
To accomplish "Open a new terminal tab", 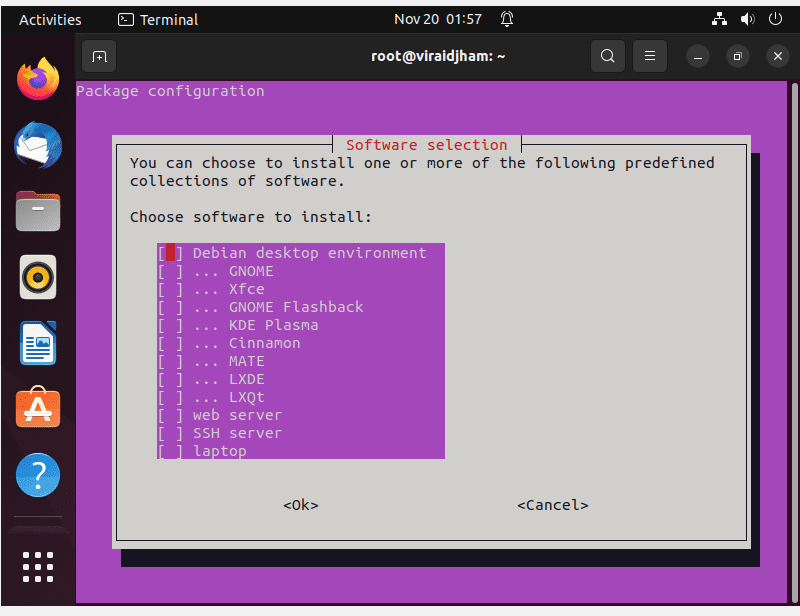I will [x=99, y=56].
